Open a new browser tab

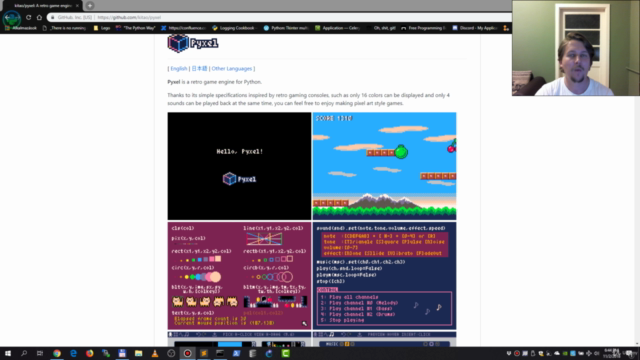point(90,6)
